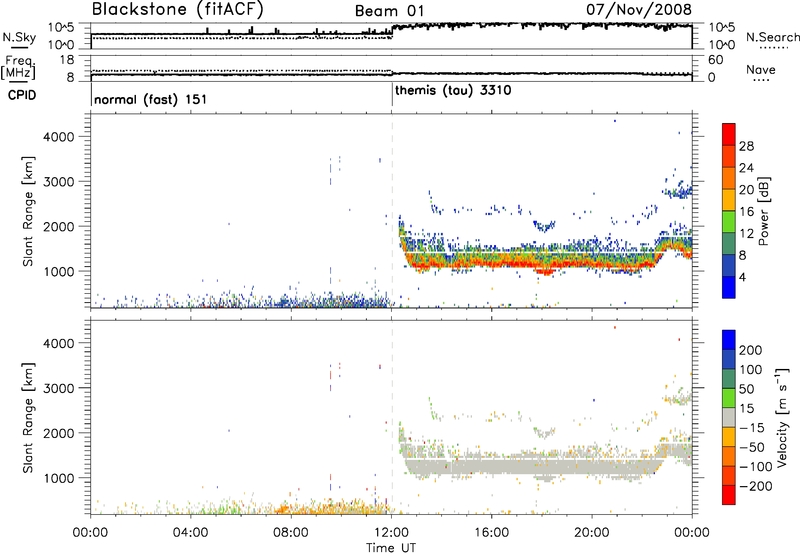Image resolution: width=800 pixels, height=554 pixels.
Task: Click the date '07/Nov/2008'
Action: point(639,9)
